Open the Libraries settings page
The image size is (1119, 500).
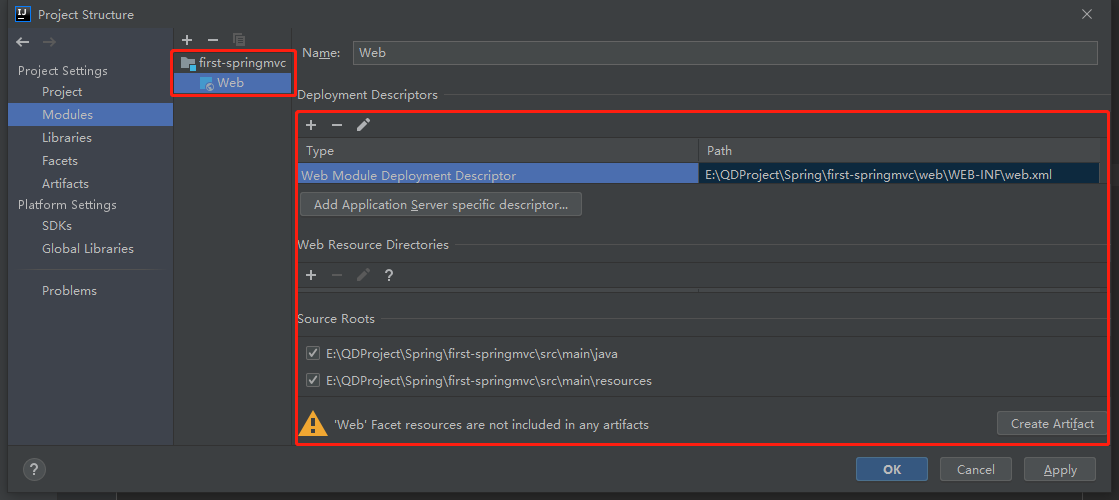click(x=67, y=138)
